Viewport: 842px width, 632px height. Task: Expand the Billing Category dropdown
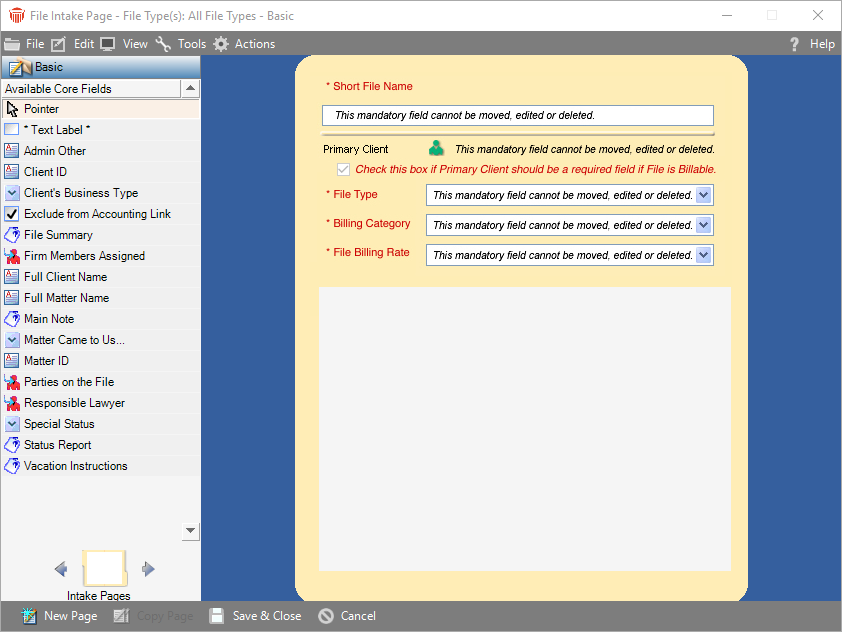tap(703, 225)
